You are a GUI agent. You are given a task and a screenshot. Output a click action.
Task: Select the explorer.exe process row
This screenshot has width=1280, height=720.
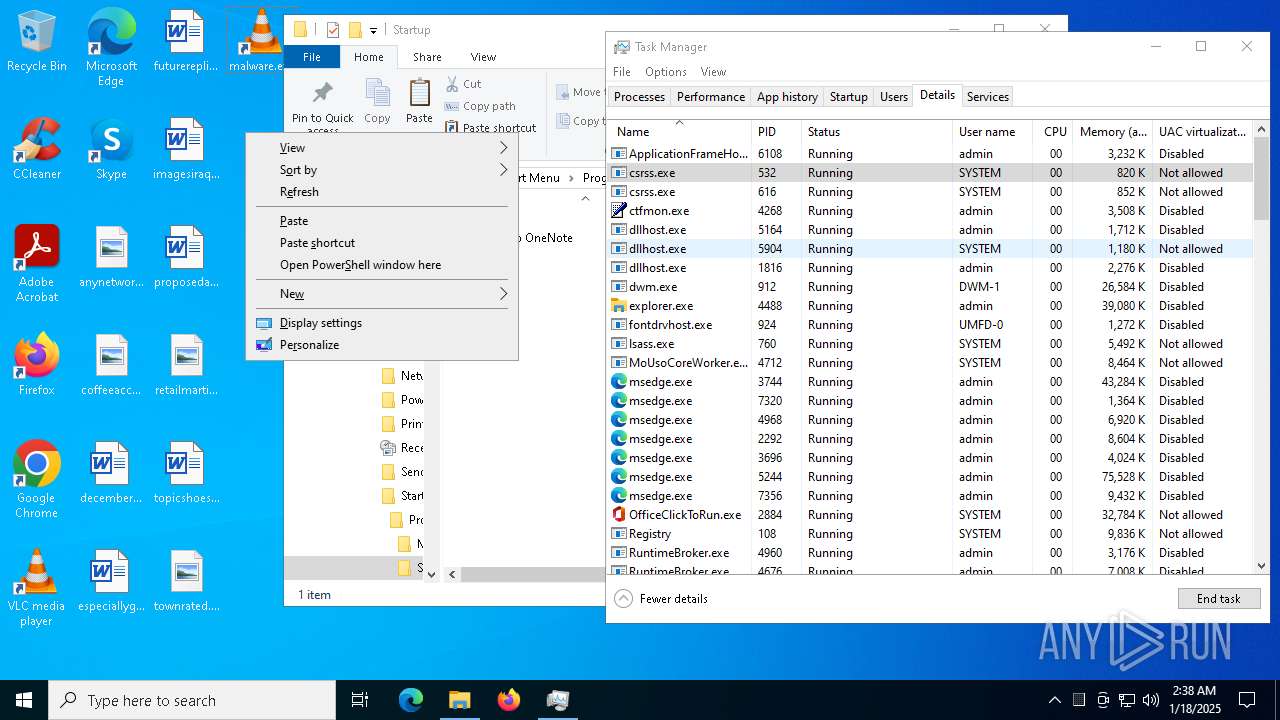point(930,306)
